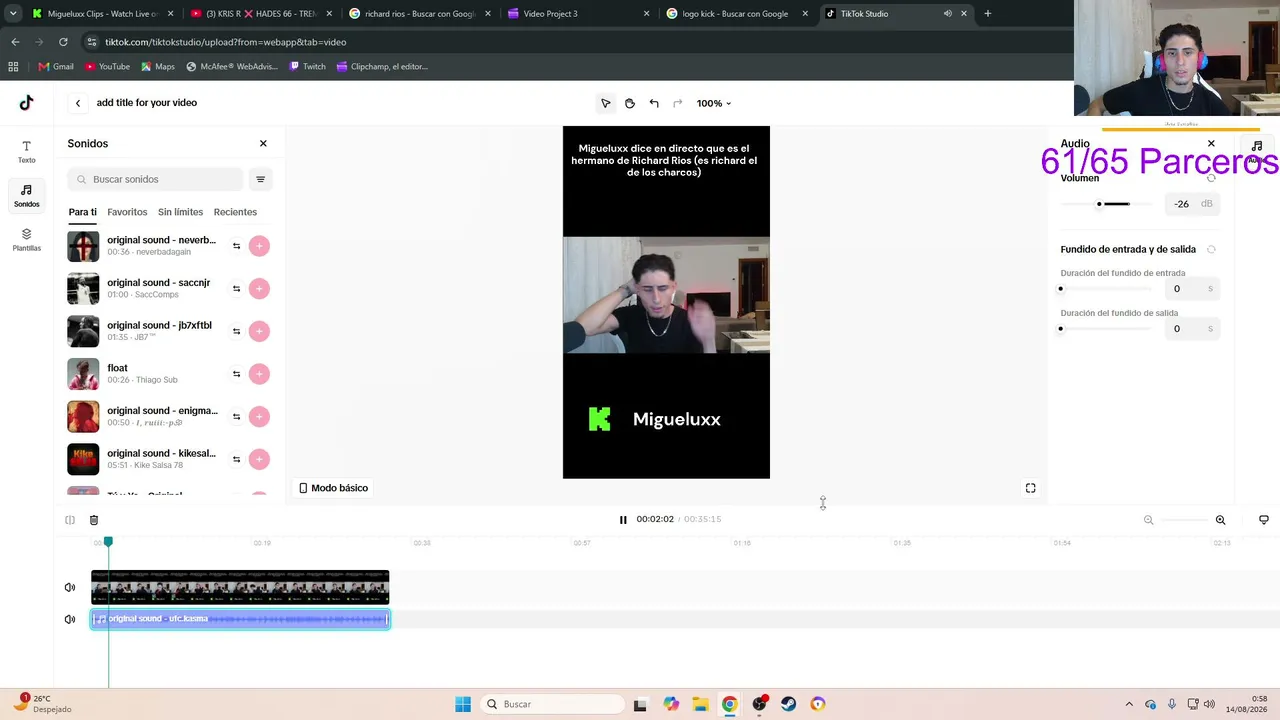Open the Sonidos panel icon
This screenshot has width=1280, height=720.
pos(26,195)
